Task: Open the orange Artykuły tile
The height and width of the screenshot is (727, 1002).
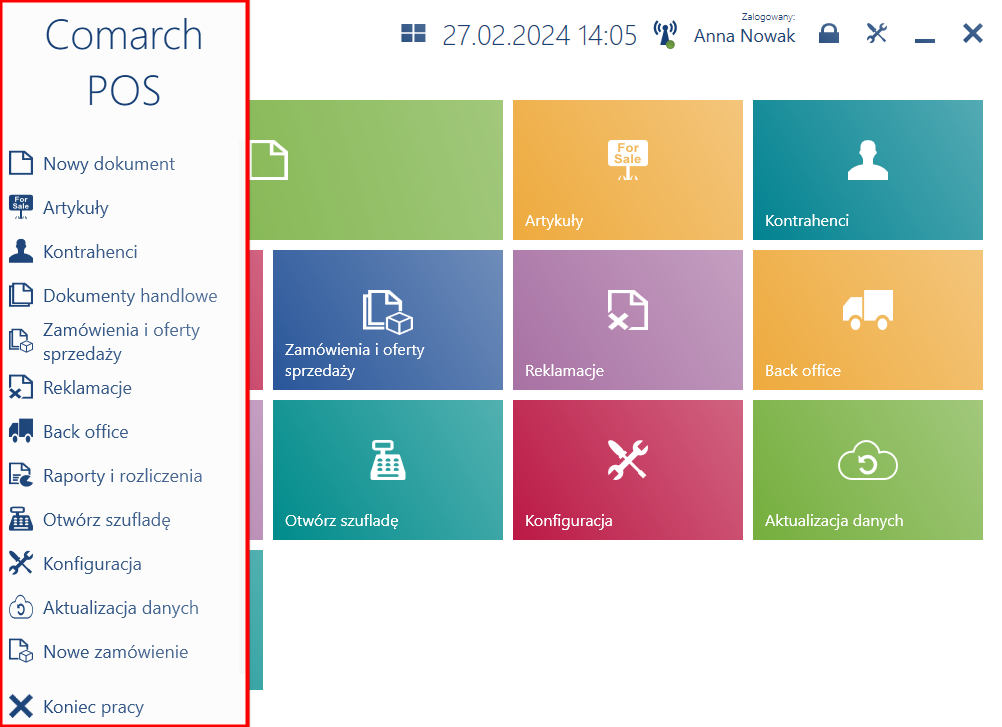Action: [628, 170]
